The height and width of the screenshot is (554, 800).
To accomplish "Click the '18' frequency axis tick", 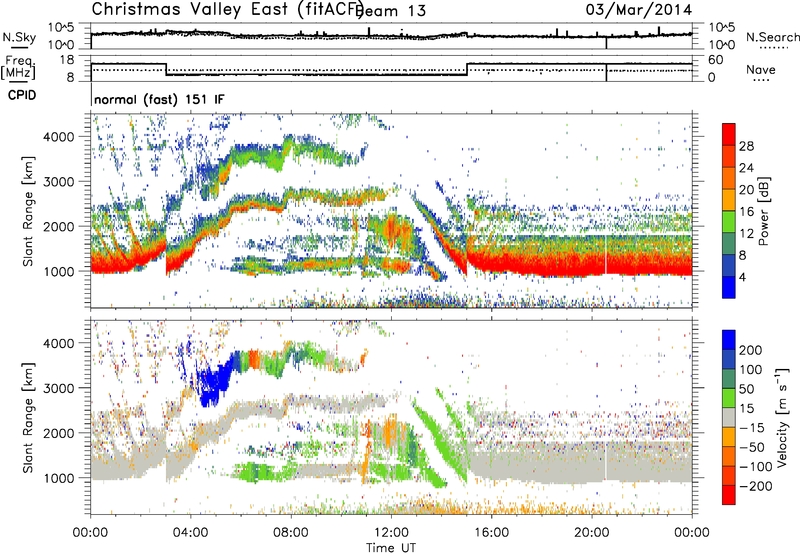I will point(67,59).
